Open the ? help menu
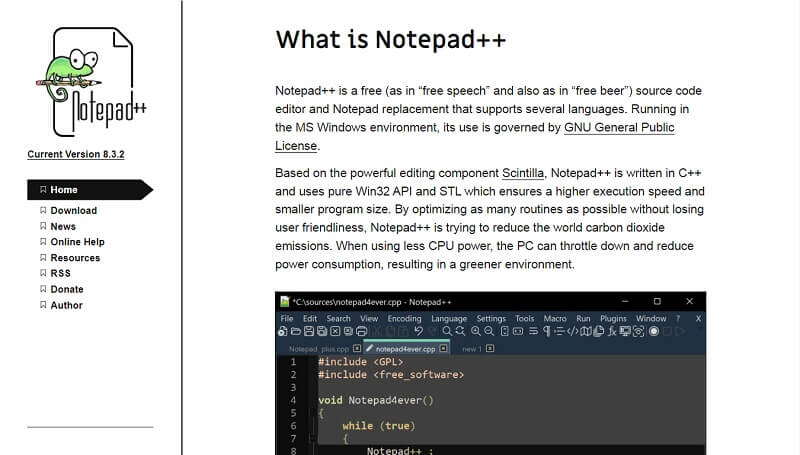800x455 pixels. 678,318
